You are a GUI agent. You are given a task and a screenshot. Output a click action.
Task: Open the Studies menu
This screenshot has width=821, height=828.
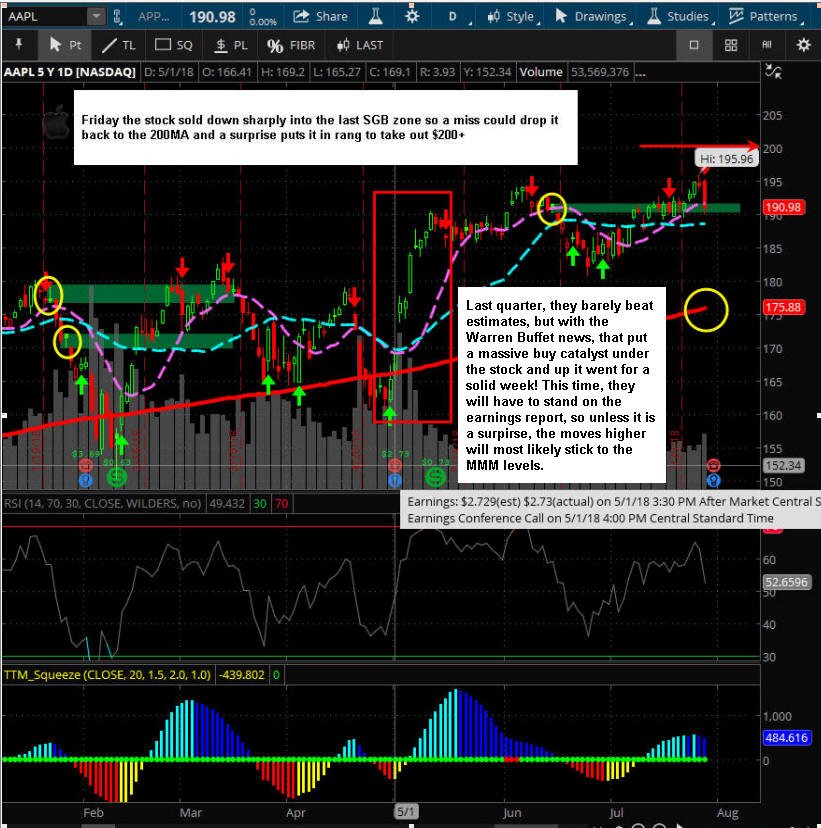tap(680, 16)
